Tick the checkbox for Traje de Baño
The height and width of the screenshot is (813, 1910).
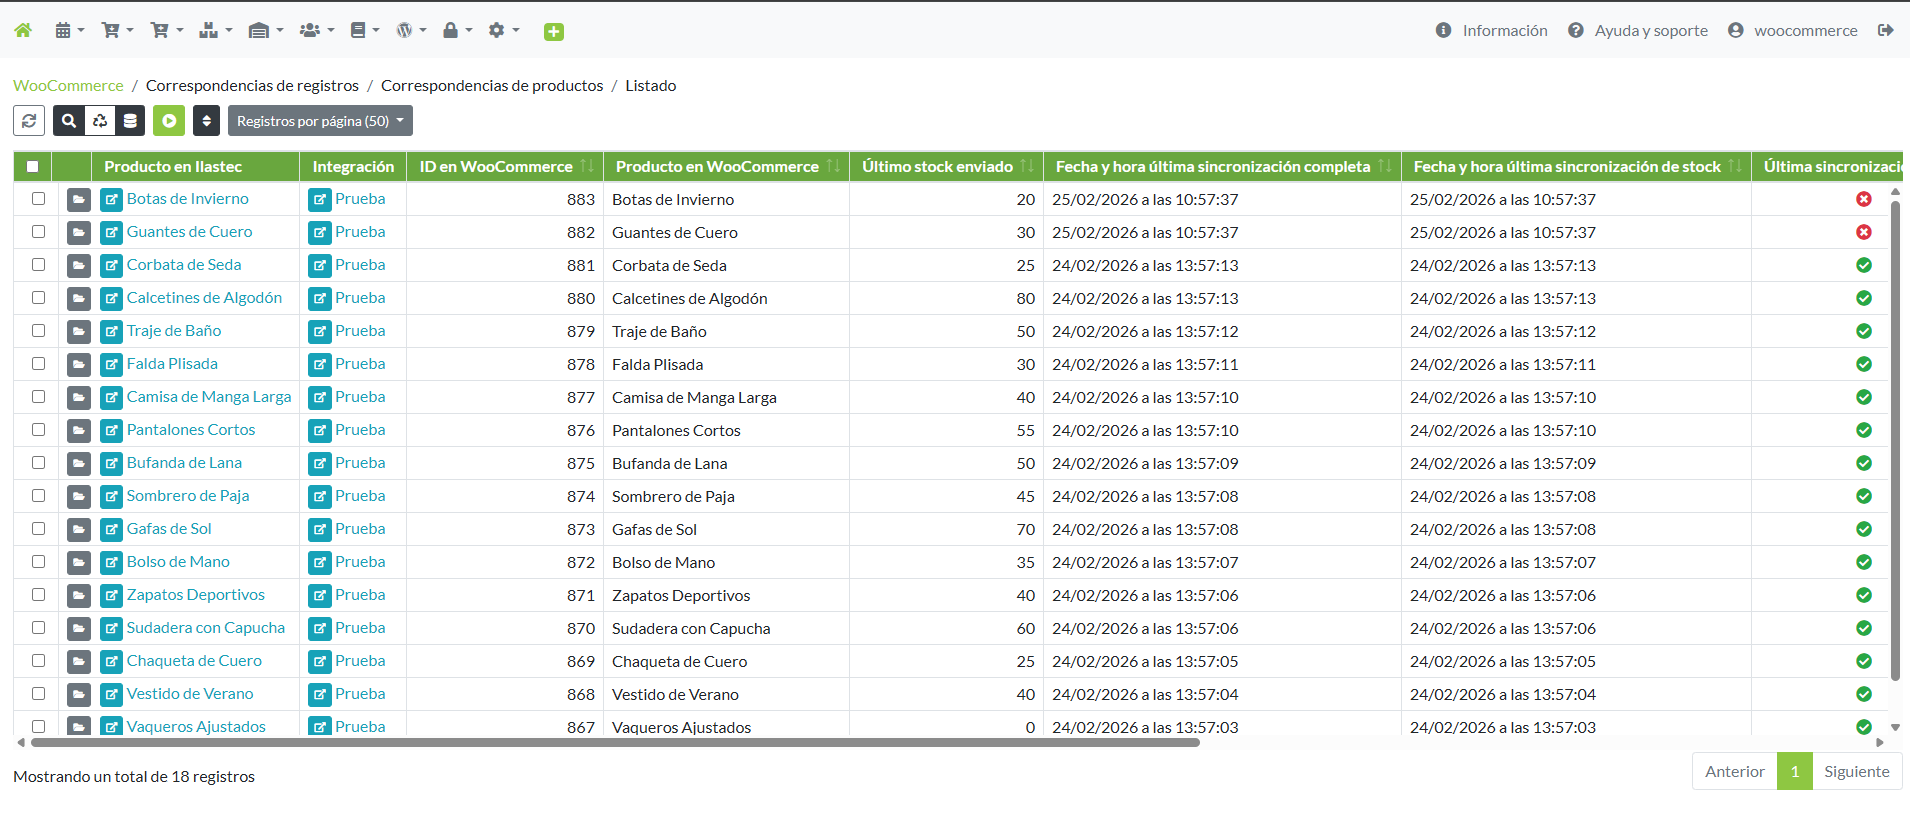(39, 331)
